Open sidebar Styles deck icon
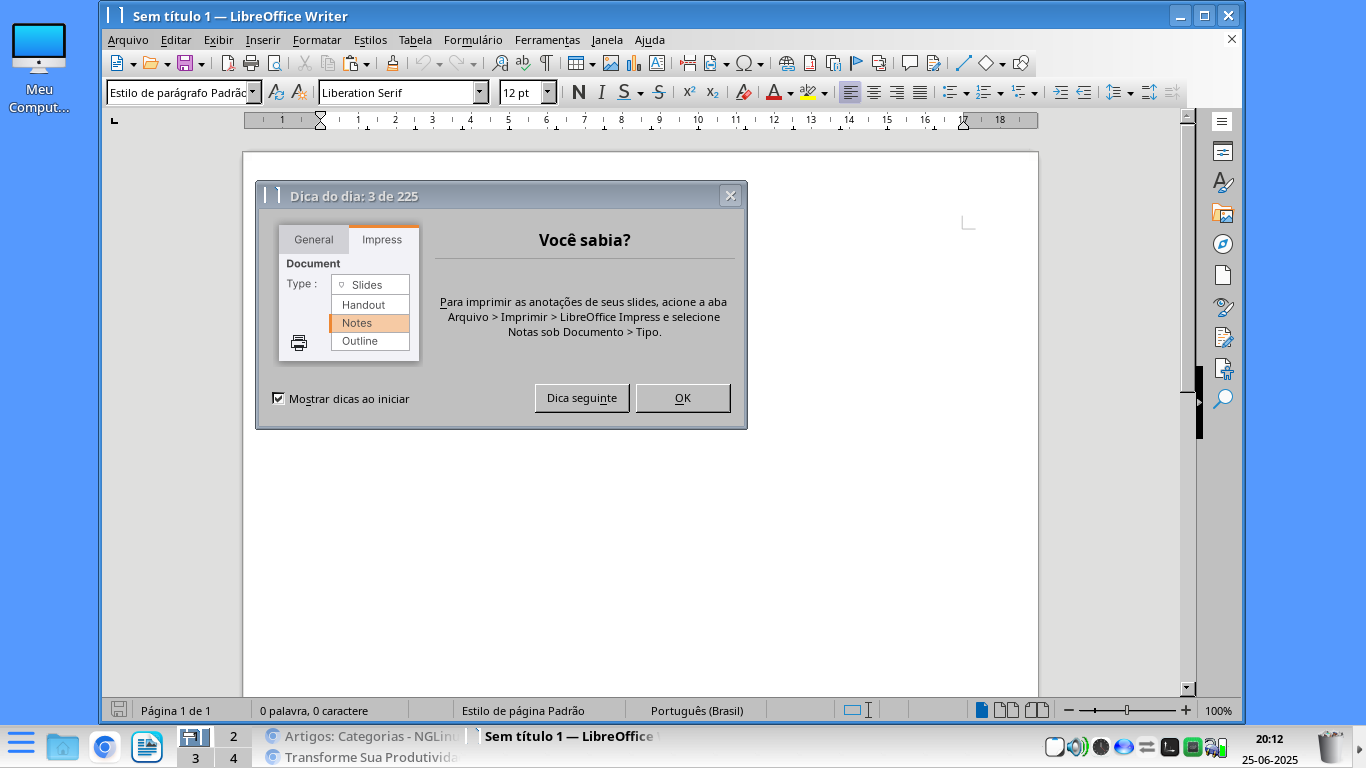 pyautogui.click(x=1223, y=182)
